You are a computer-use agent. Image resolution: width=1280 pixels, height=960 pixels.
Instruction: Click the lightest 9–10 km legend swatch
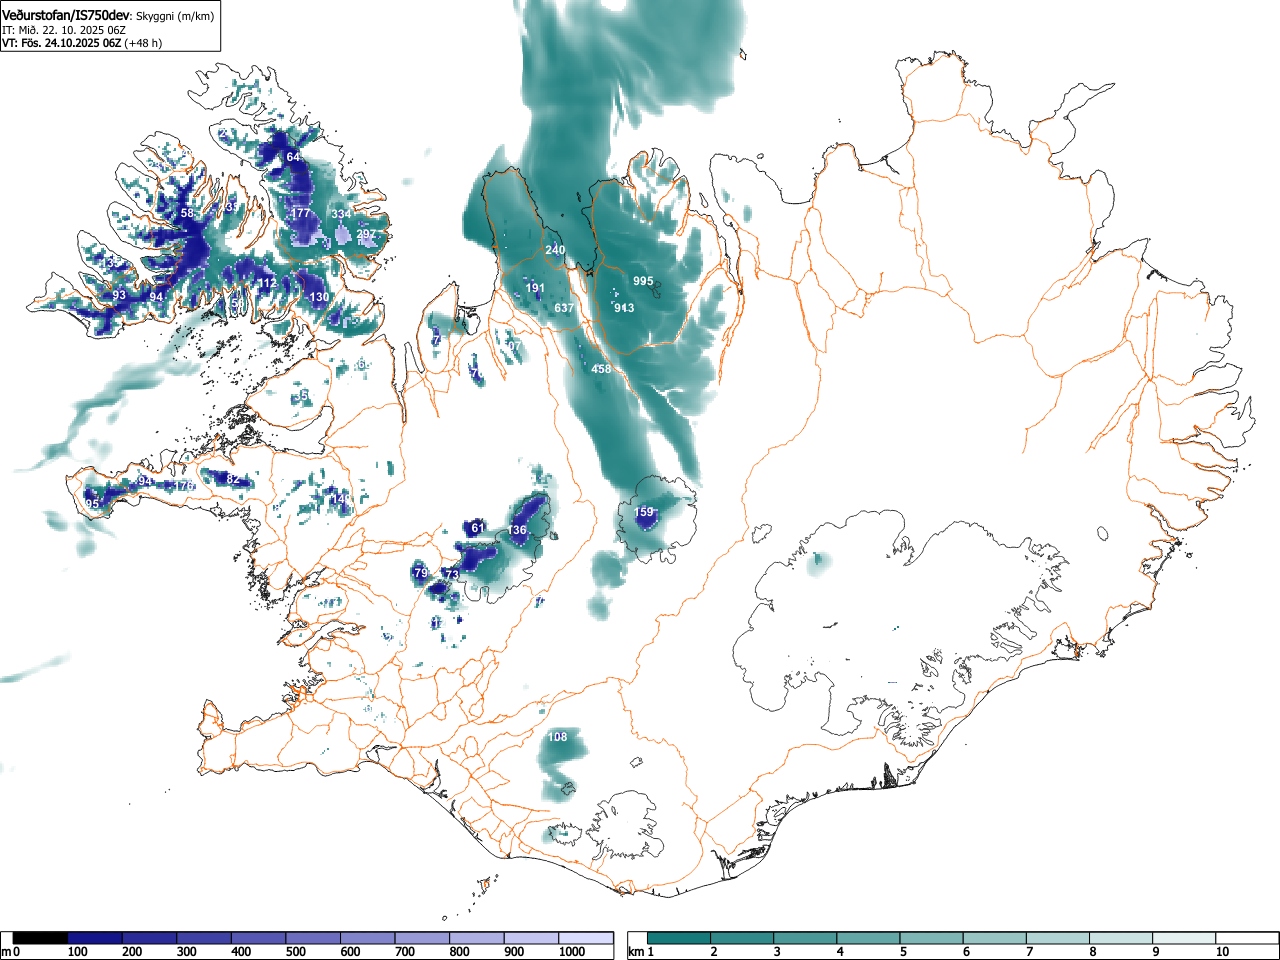(1183, 938)
